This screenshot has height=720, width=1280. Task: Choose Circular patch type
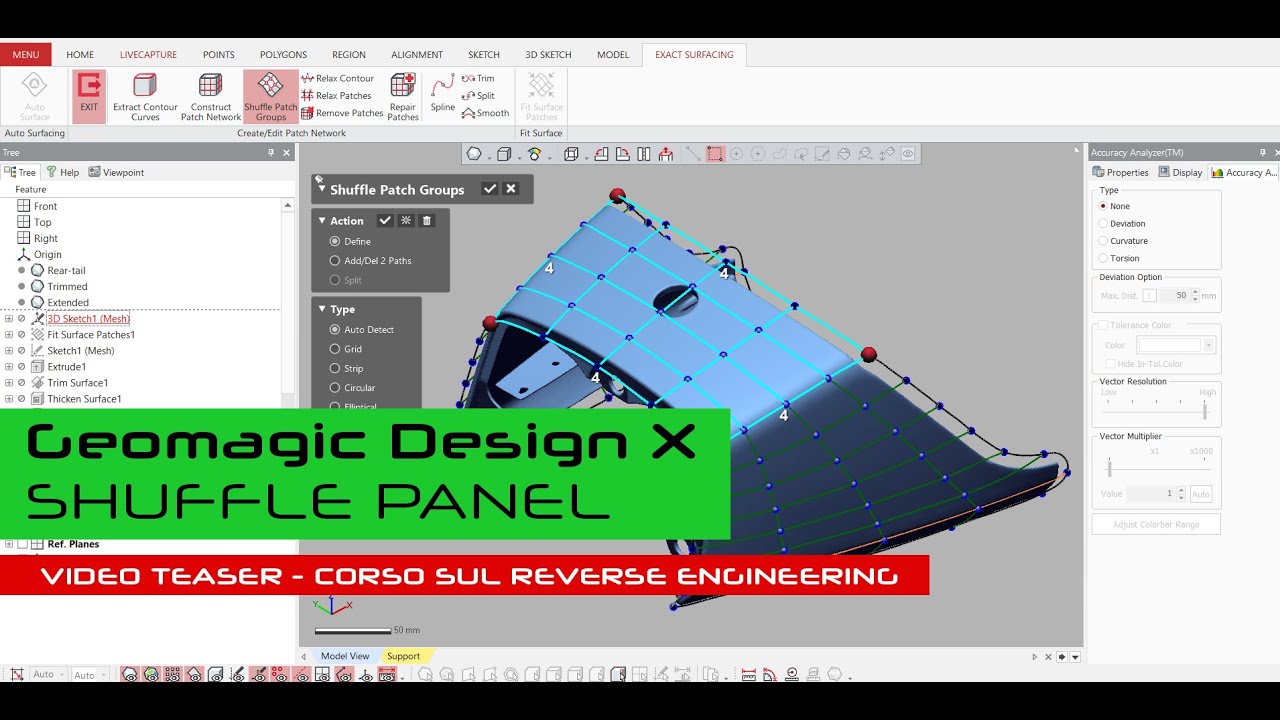[x=335, y=388]
